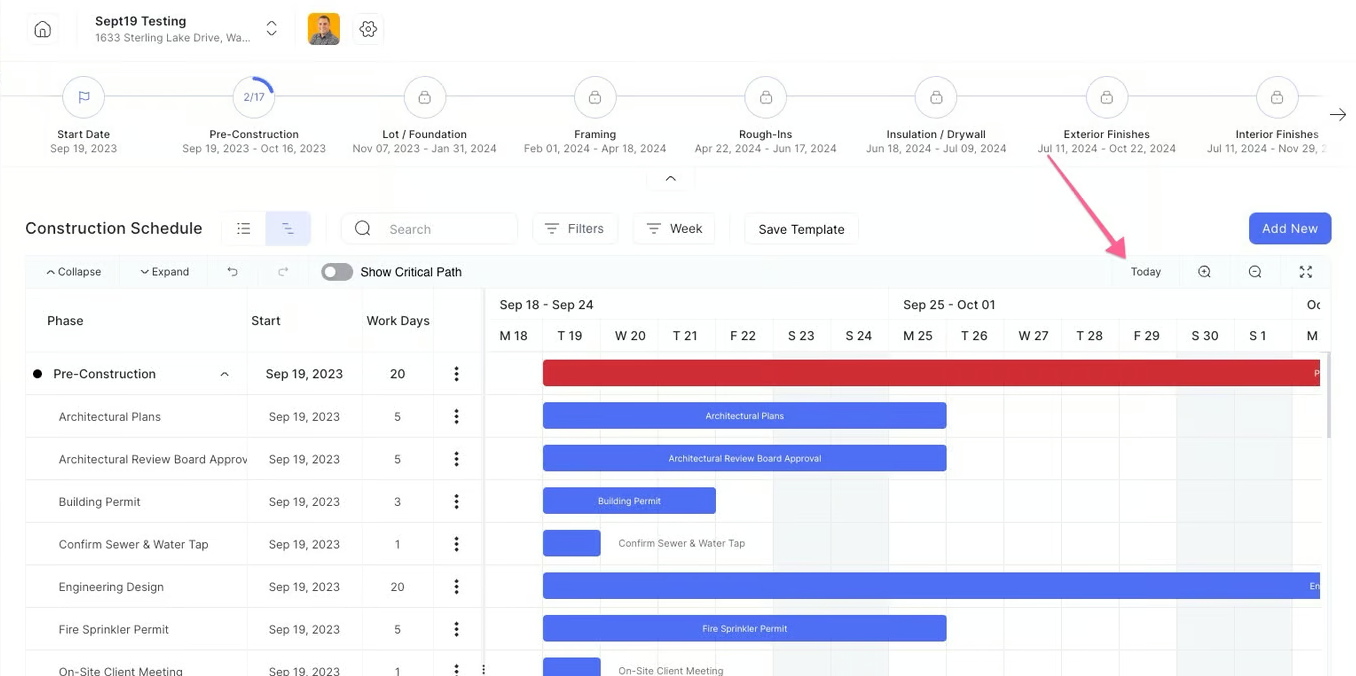1356x676 pixels.
Task: Open project settings gear icon
Action: point(368,29)
